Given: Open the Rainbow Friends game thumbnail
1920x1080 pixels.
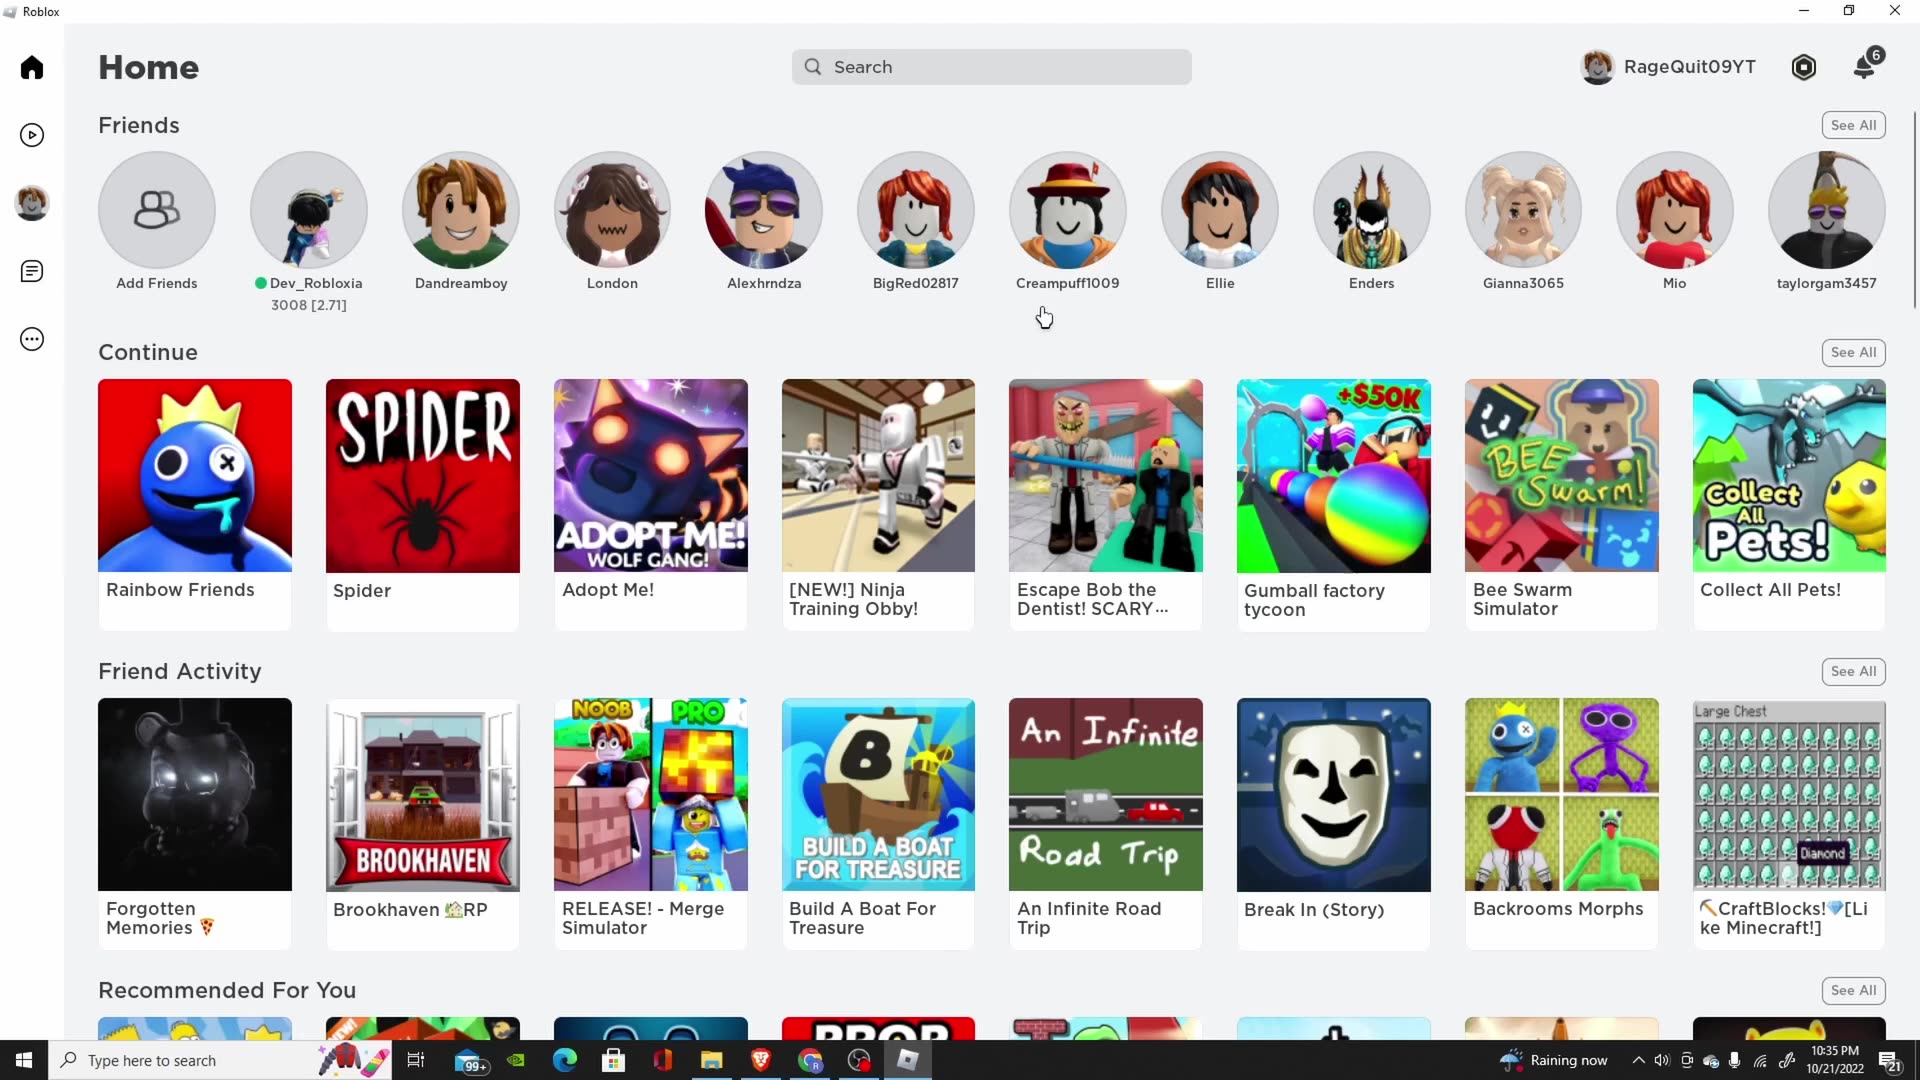Looking at the screenshot, I should pyautogui.click(x=195, y=475).
